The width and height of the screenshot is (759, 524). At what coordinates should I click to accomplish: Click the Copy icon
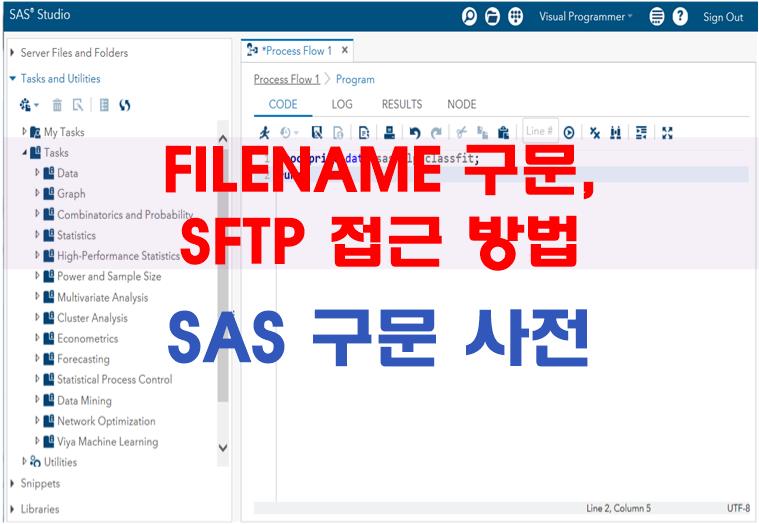pyautogui.click(x=482, y=132)
